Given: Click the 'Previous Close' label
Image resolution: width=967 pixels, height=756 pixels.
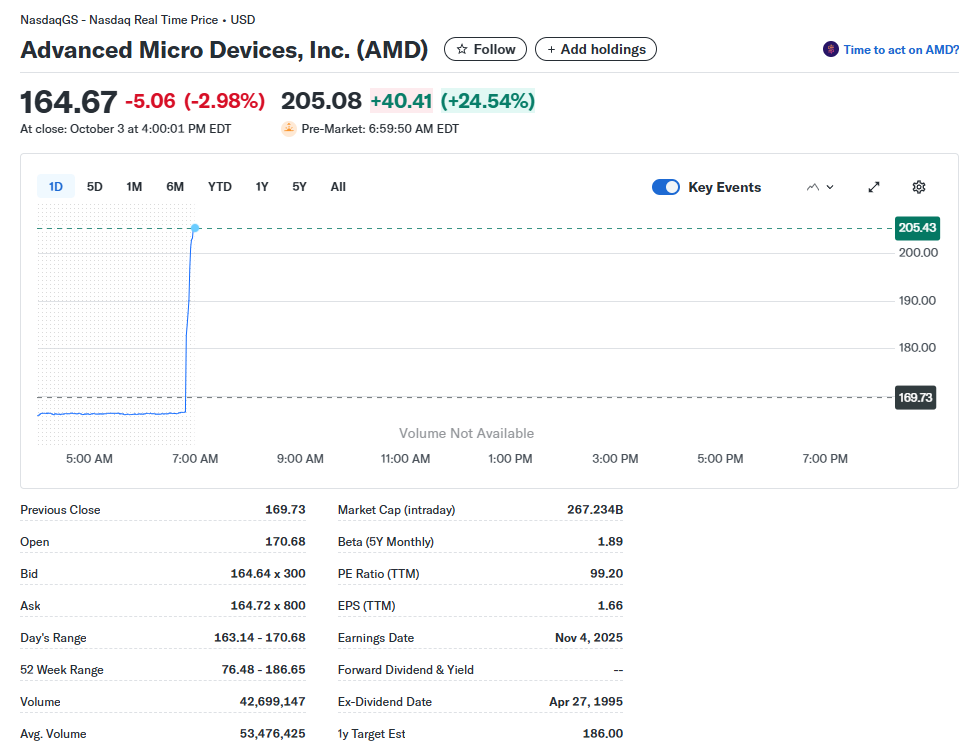Looking at the screenshot, I should tap(60, 510).
